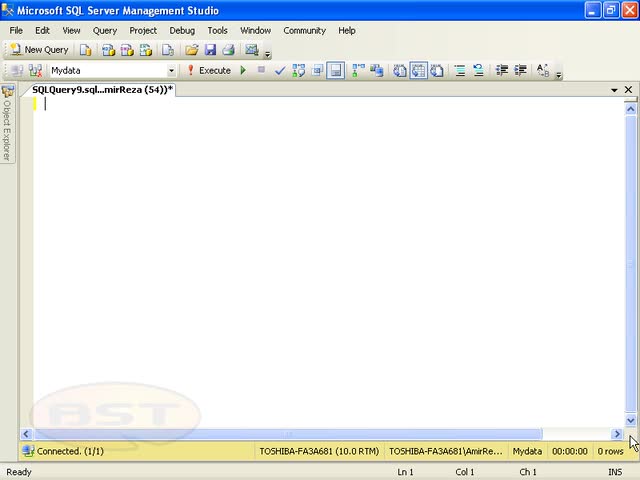Close the SQLQuery9.sql document tab
The height and width of the screenshot is (480, 640).
point(628,89)
